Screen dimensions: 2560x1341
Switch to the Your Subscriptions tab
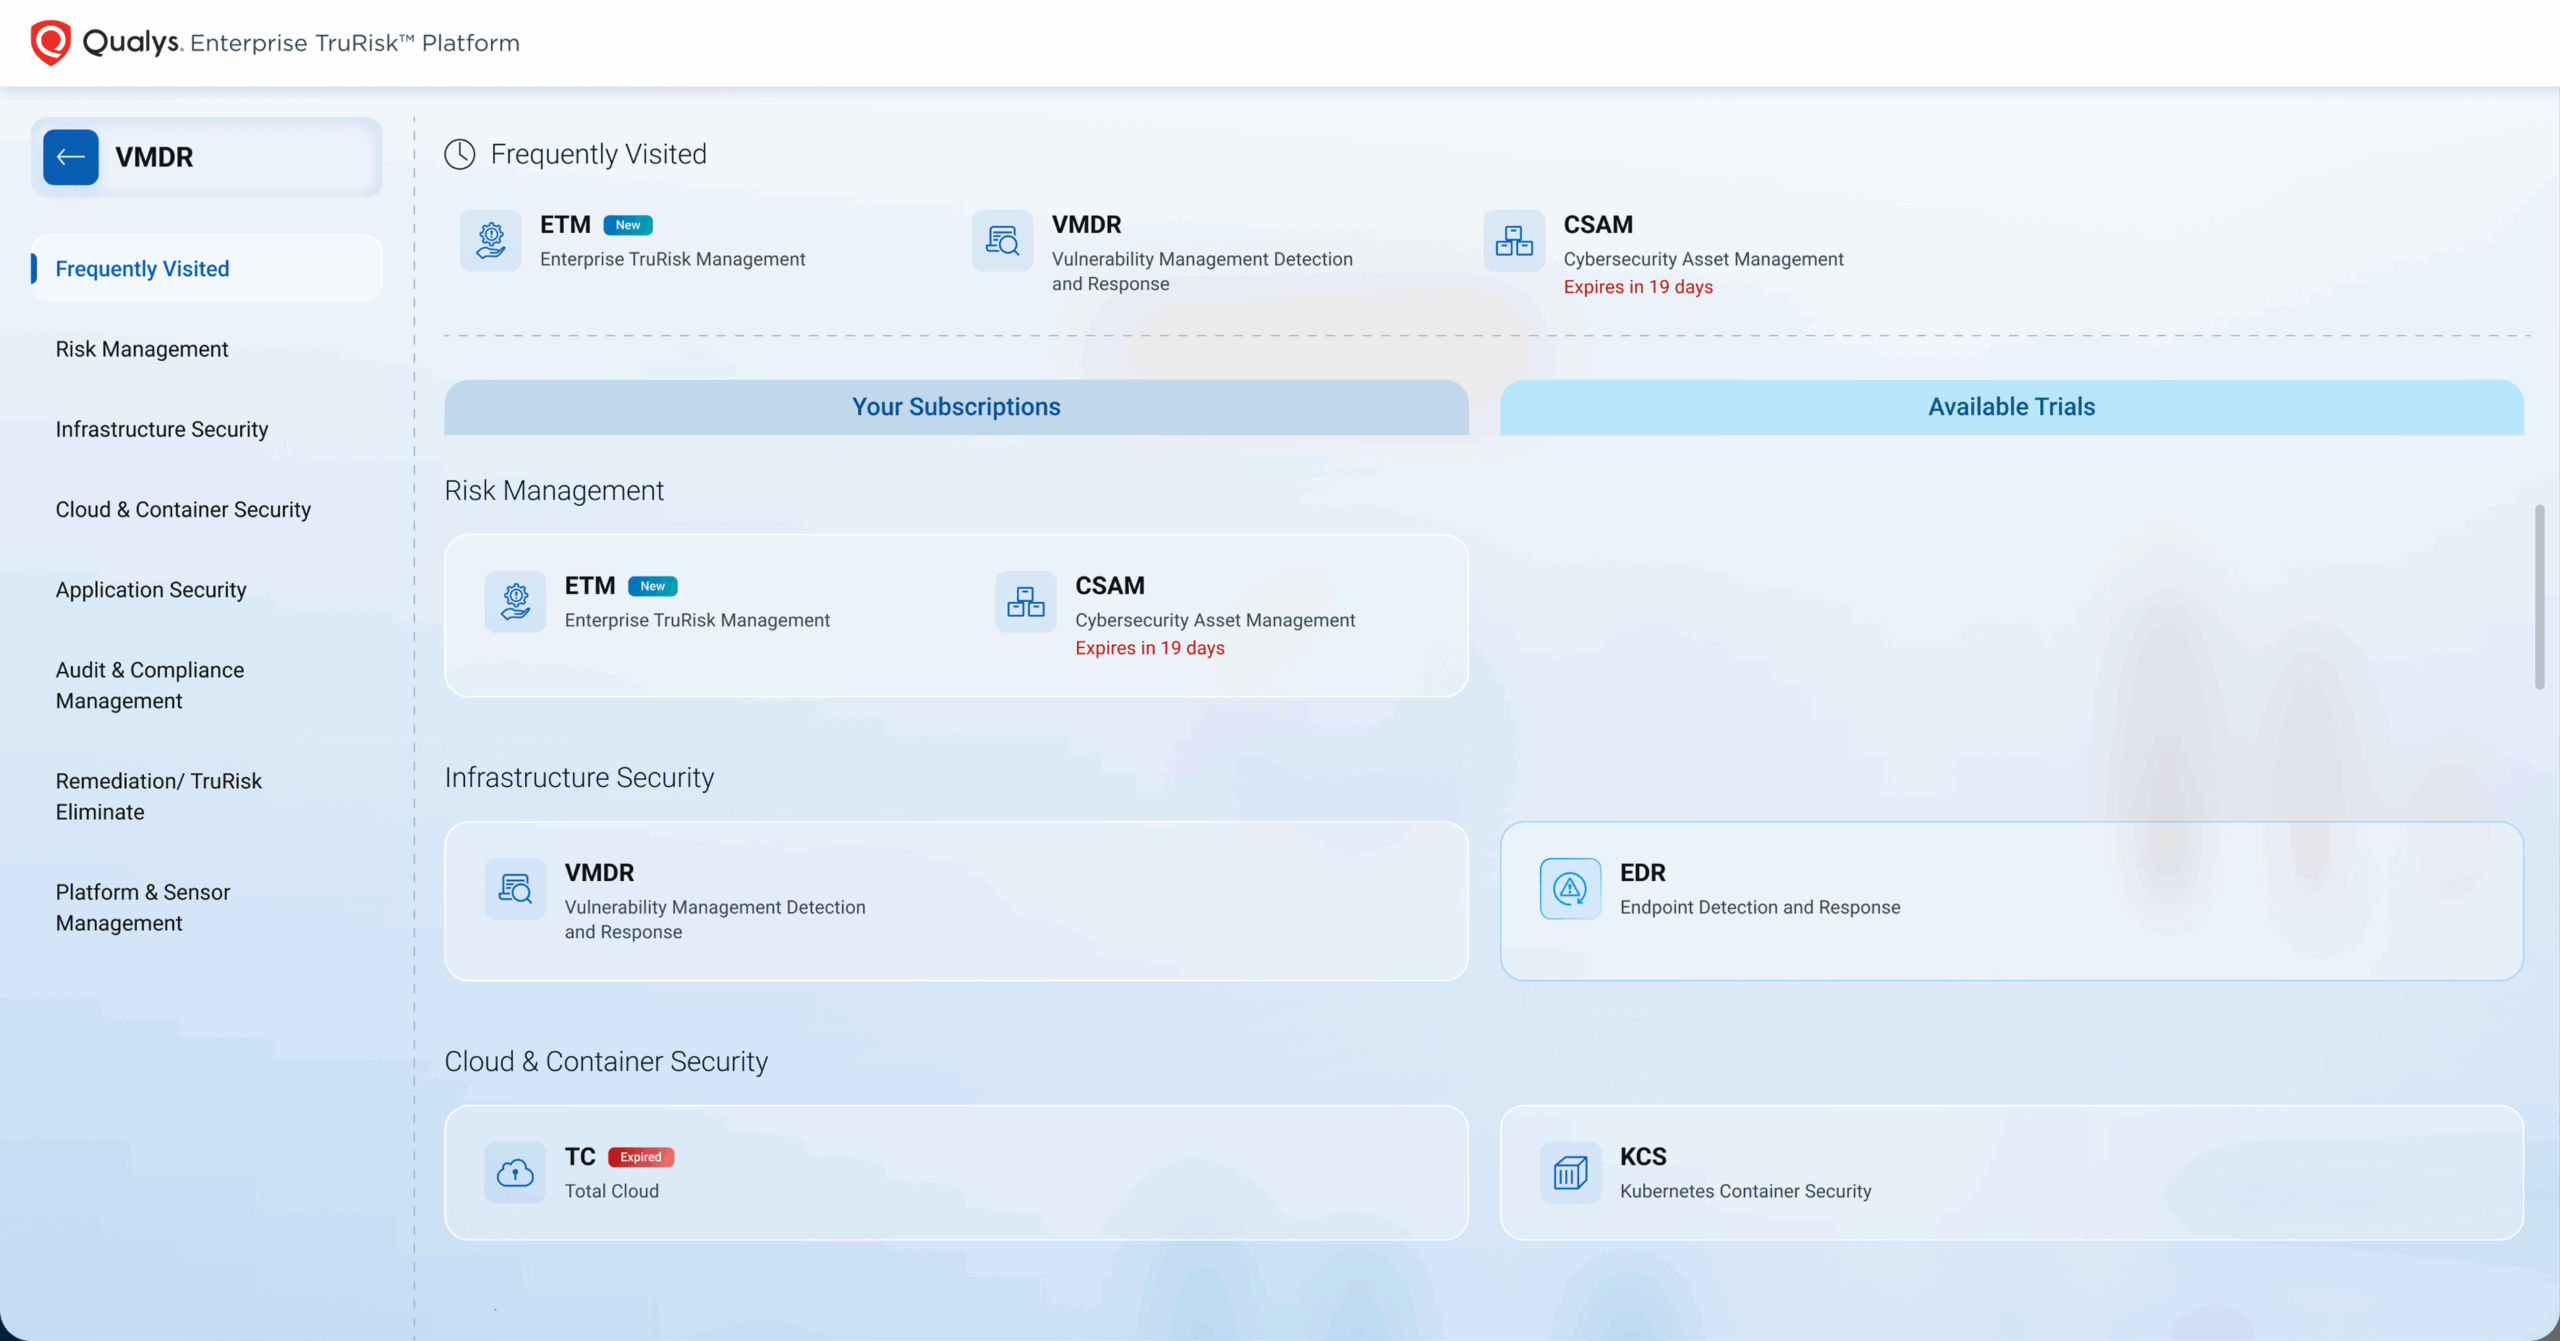pyautogui.click(x=956, y=407)
